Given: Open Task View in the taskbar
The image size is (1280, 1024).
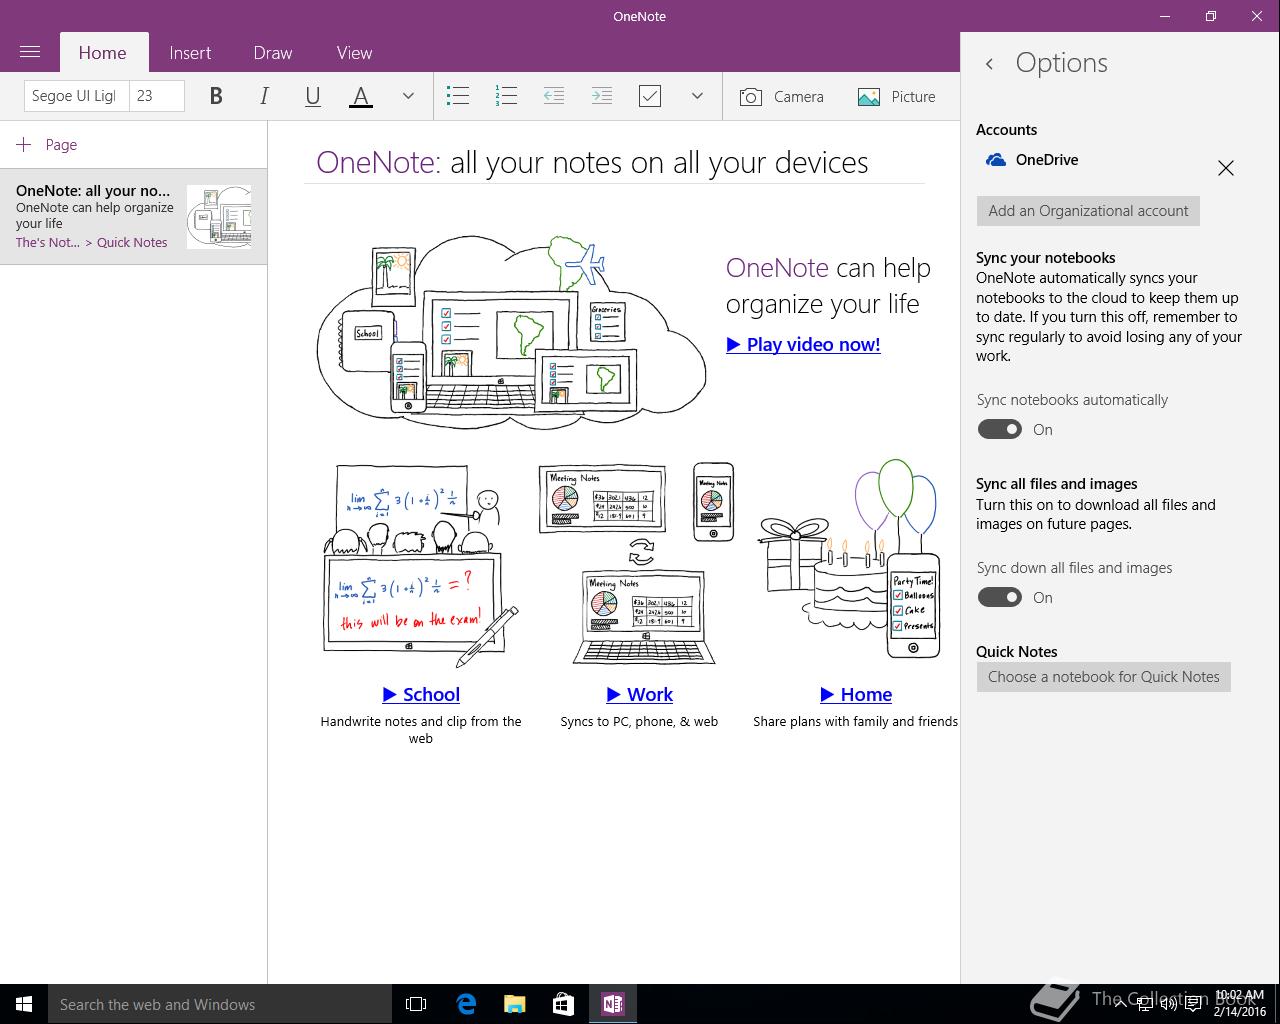Looking at the screenshot, I should [x=416, y=1004].
